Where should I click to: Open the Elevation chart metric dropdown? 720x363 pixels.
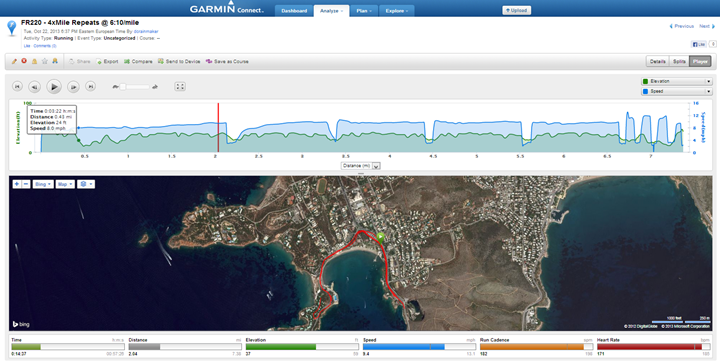(x=676, y=81)
